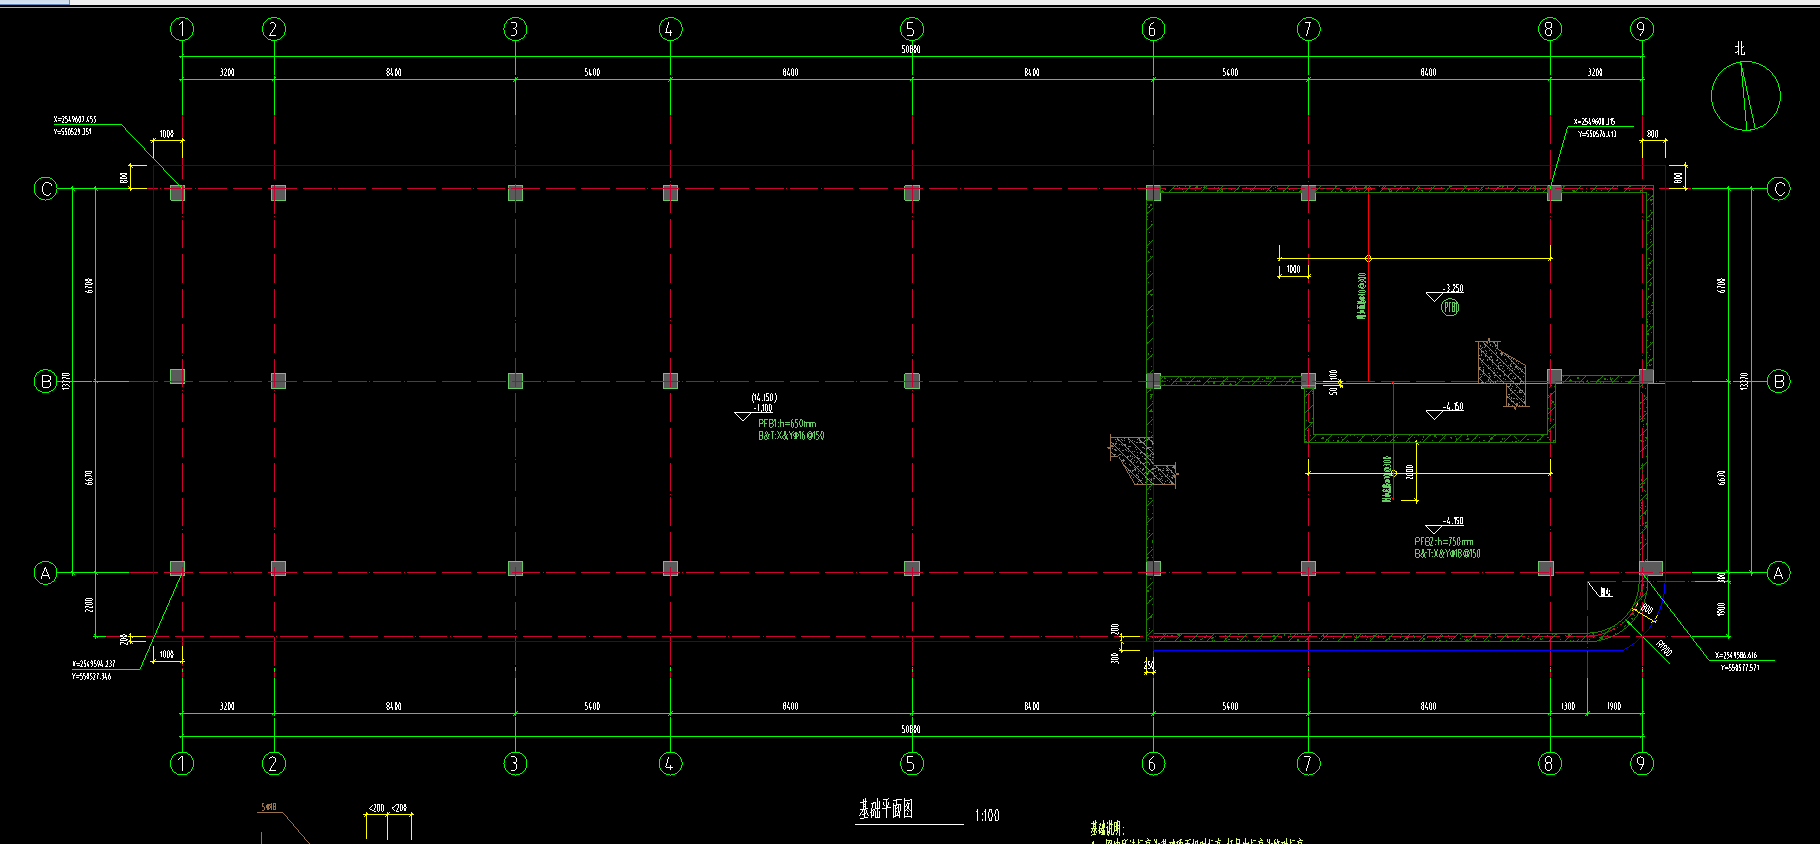Click right-side axis bubble B

(1778, 381)
